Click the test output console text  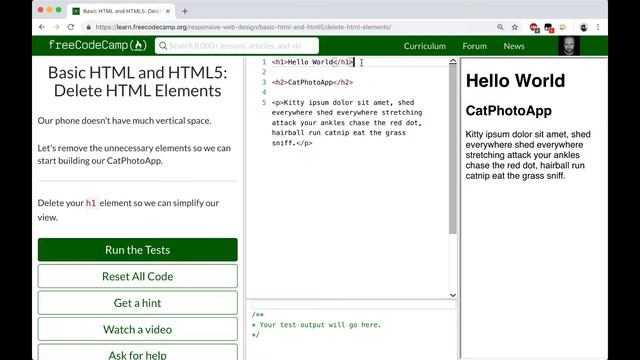[316, 325]
